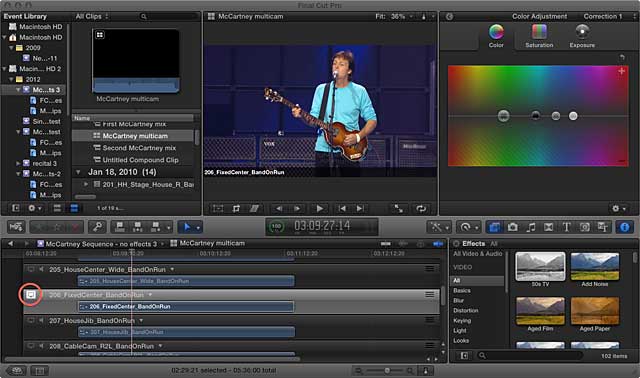The height and width of the screenshot is (378, 640).
Task: Select the Keying effects category
Action: pos(462,320)
